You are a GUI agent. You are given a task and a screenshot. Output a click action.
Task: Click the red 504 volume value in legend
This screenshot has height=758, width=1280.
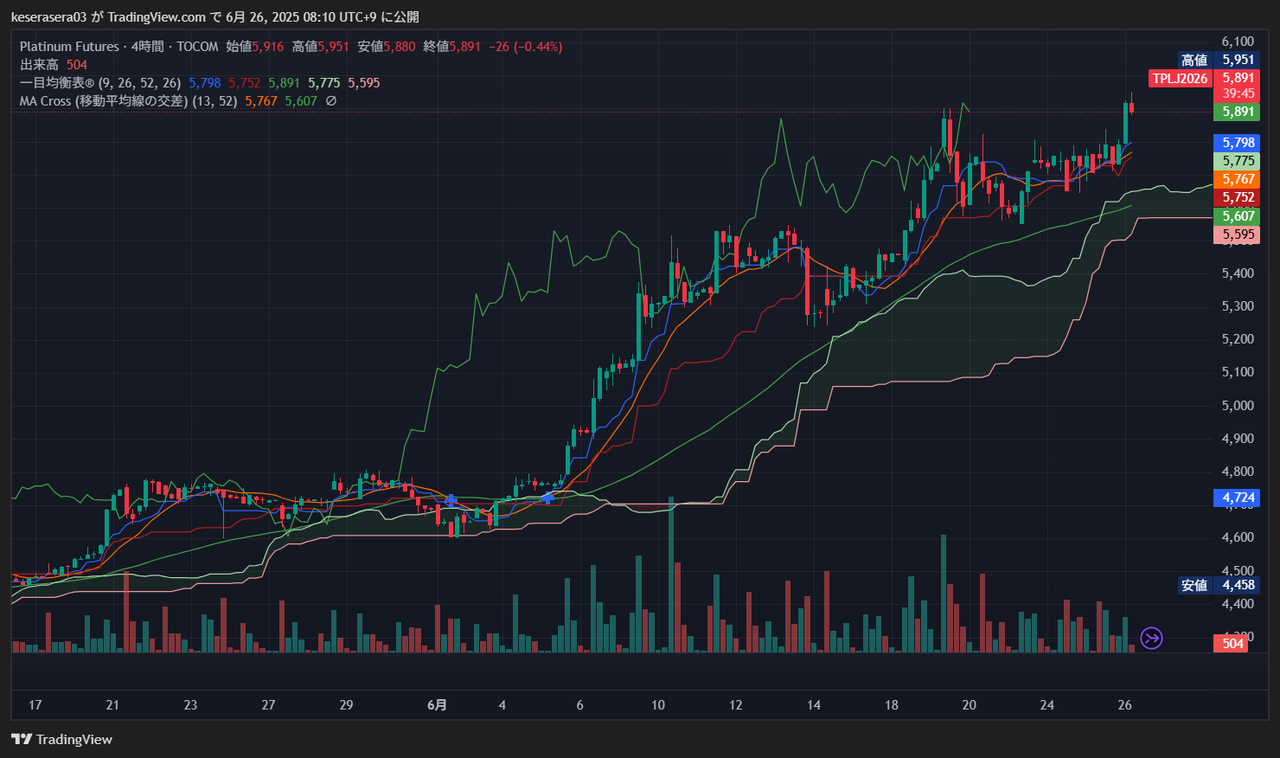coord(77,64)
